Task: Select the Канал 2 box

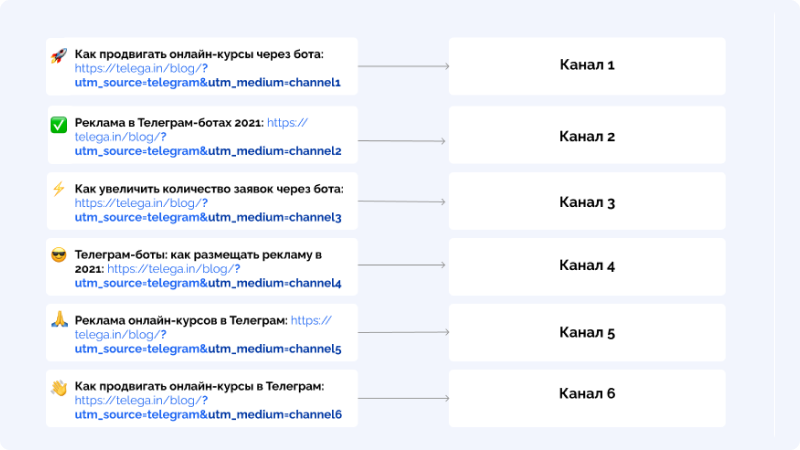Action: pos(587,135)
